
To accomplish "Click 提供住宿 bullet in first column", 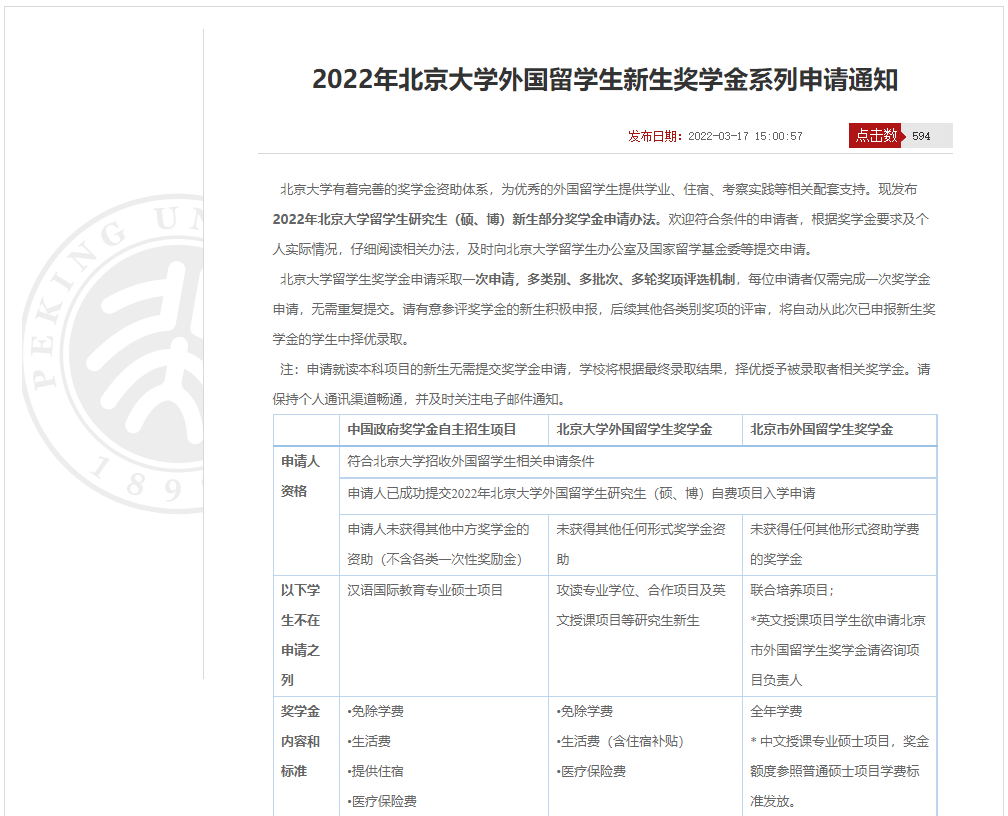I will pyautogui.click(x=375, y=771).
